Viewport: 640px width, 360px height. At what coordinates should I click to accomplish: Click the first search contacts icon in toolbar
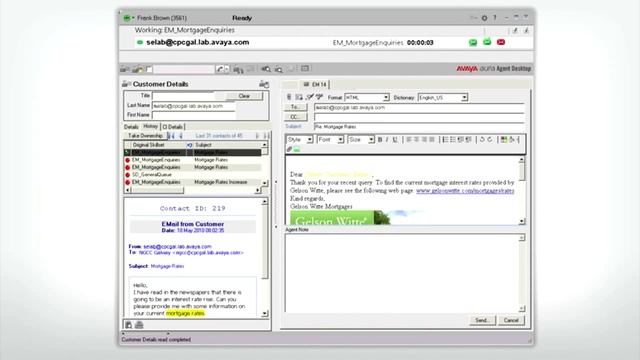266,69
